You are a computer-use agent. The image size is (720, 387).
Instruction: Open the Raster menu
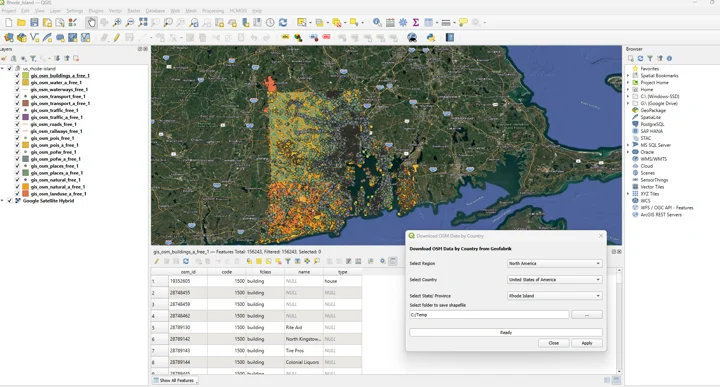(x=134, y=11)
